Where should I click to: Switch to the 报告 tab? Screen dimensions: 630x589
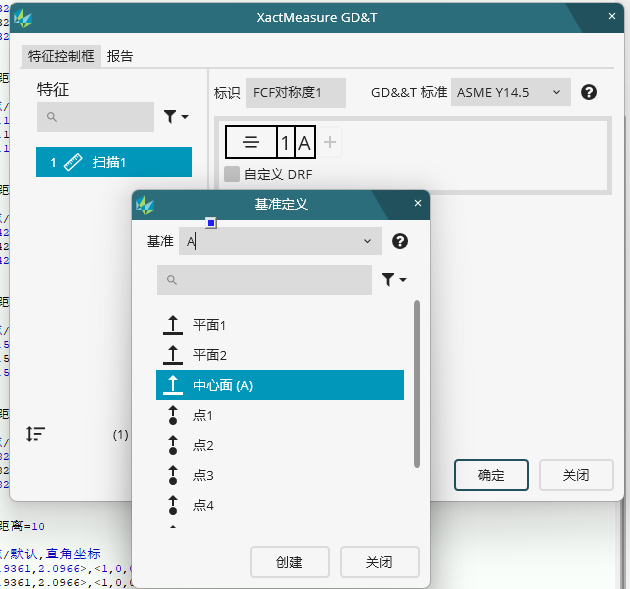(120, 56)
